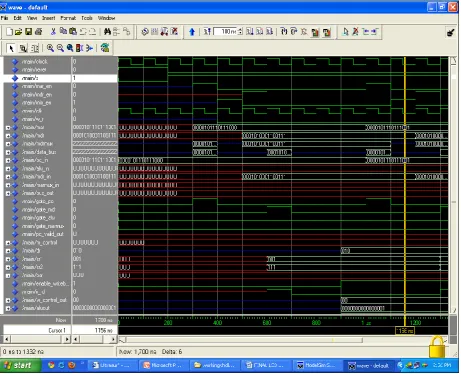Click the cursor time value 1156 ns
This screenshot has width=461, height=374.
tap(104, 330)
